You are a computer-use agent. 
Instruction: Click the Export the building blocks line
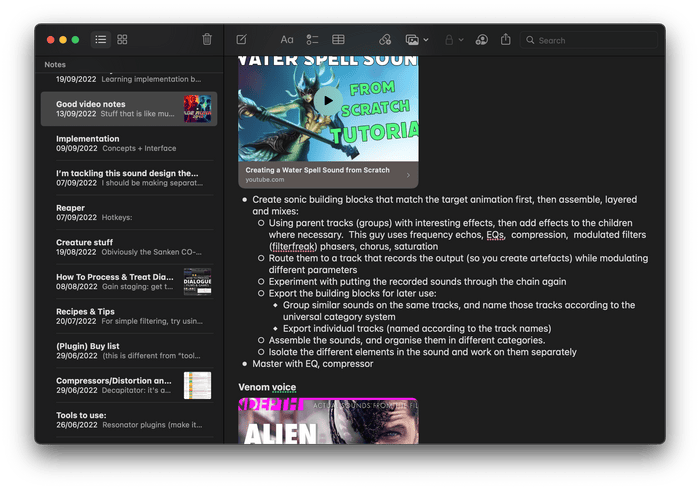click(352, 293)
